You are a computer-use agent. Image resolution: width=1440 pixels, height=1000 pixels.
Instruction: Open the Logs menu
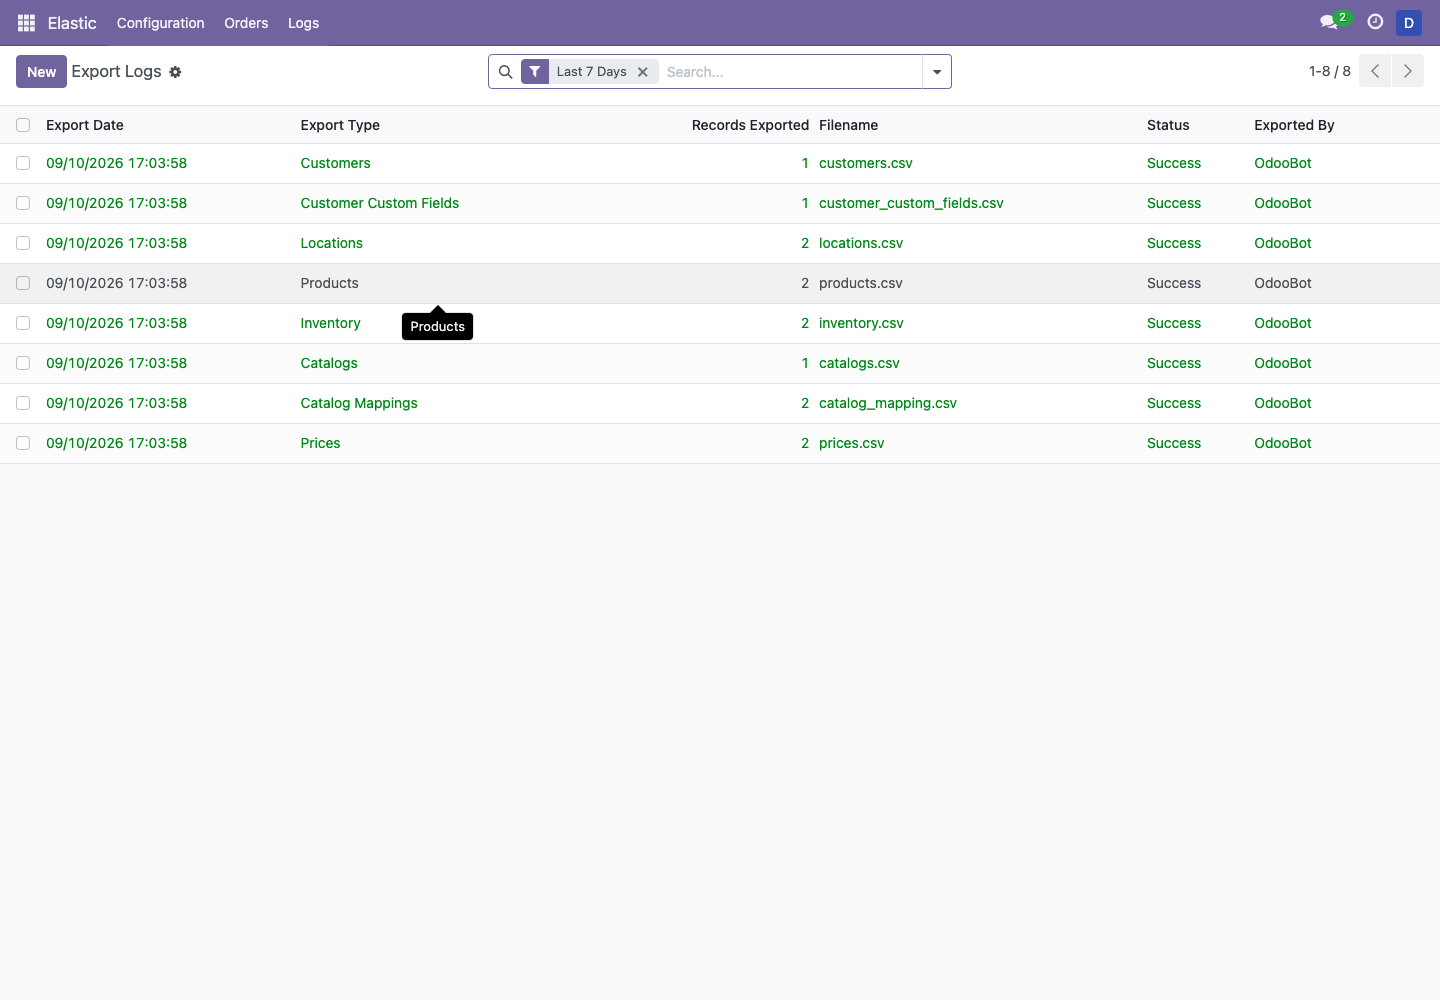304,23
